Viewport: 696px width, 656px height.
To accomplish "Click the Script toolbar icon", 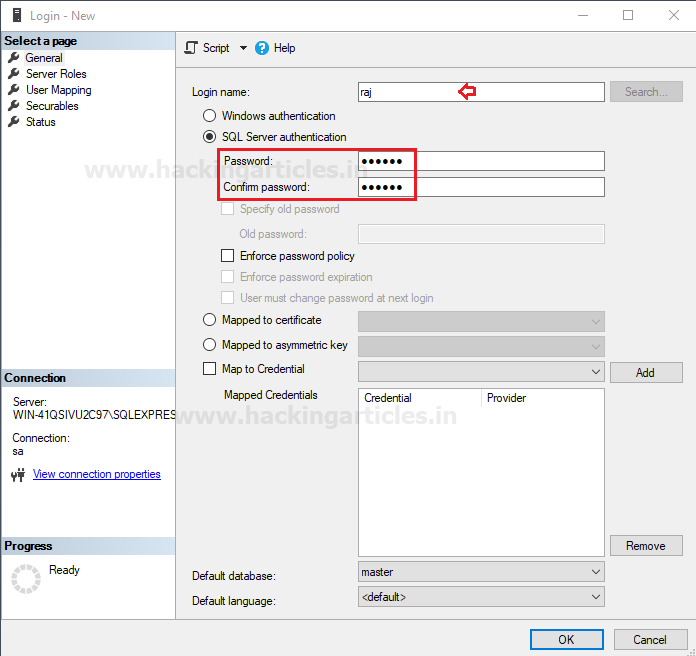I will tap(191, 48).
